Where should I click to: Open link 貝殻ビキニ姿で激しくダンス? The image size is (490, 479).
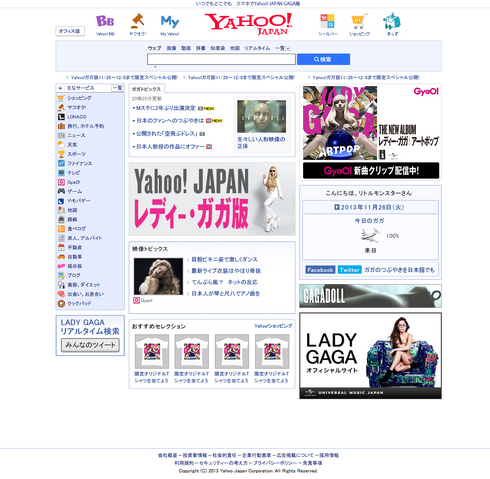click(x=224, y=259)
